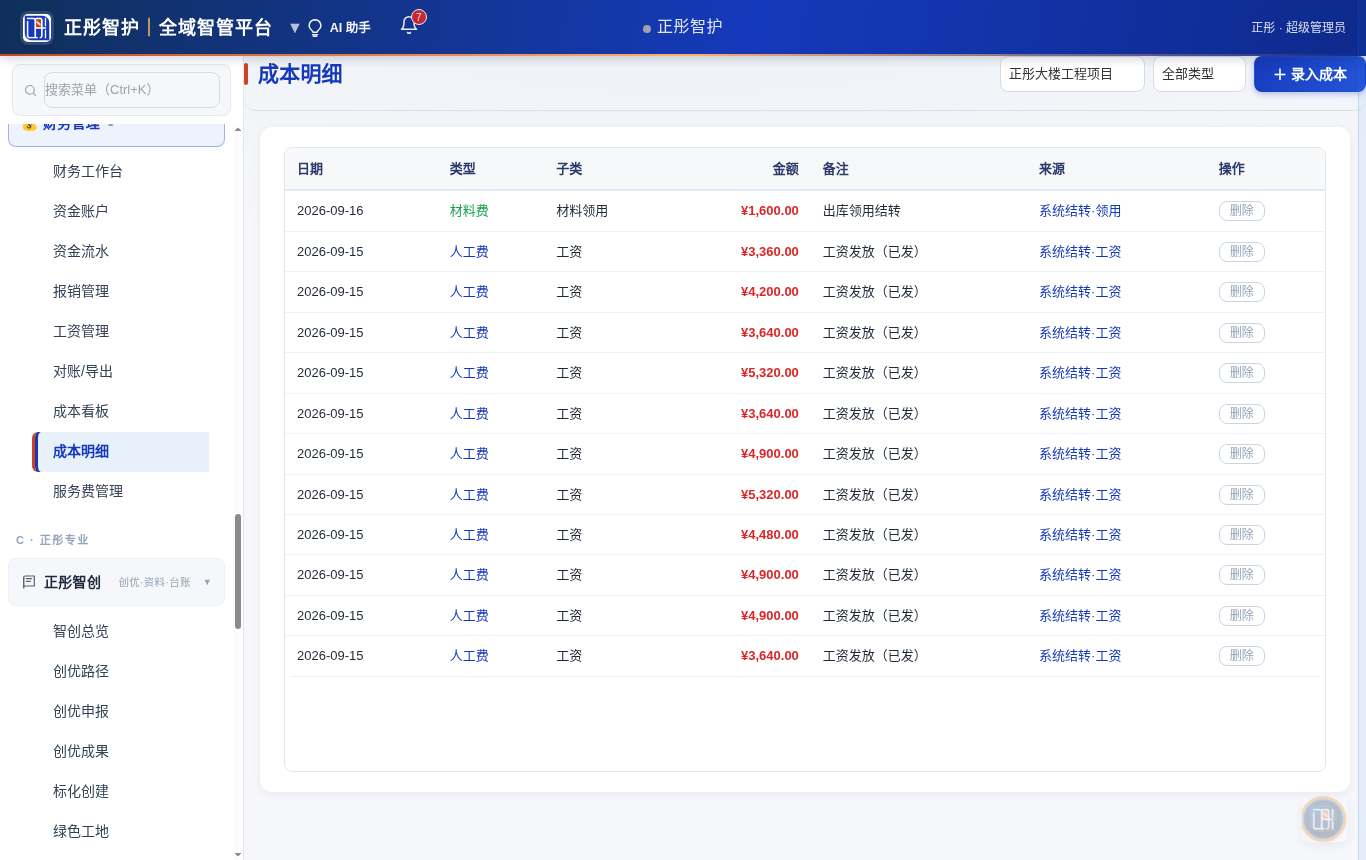This screenshot has height=860, width=1366.
Task: Open 系统结转·工资 link in ¥4,480.00 row
Action: point(1080,535)
